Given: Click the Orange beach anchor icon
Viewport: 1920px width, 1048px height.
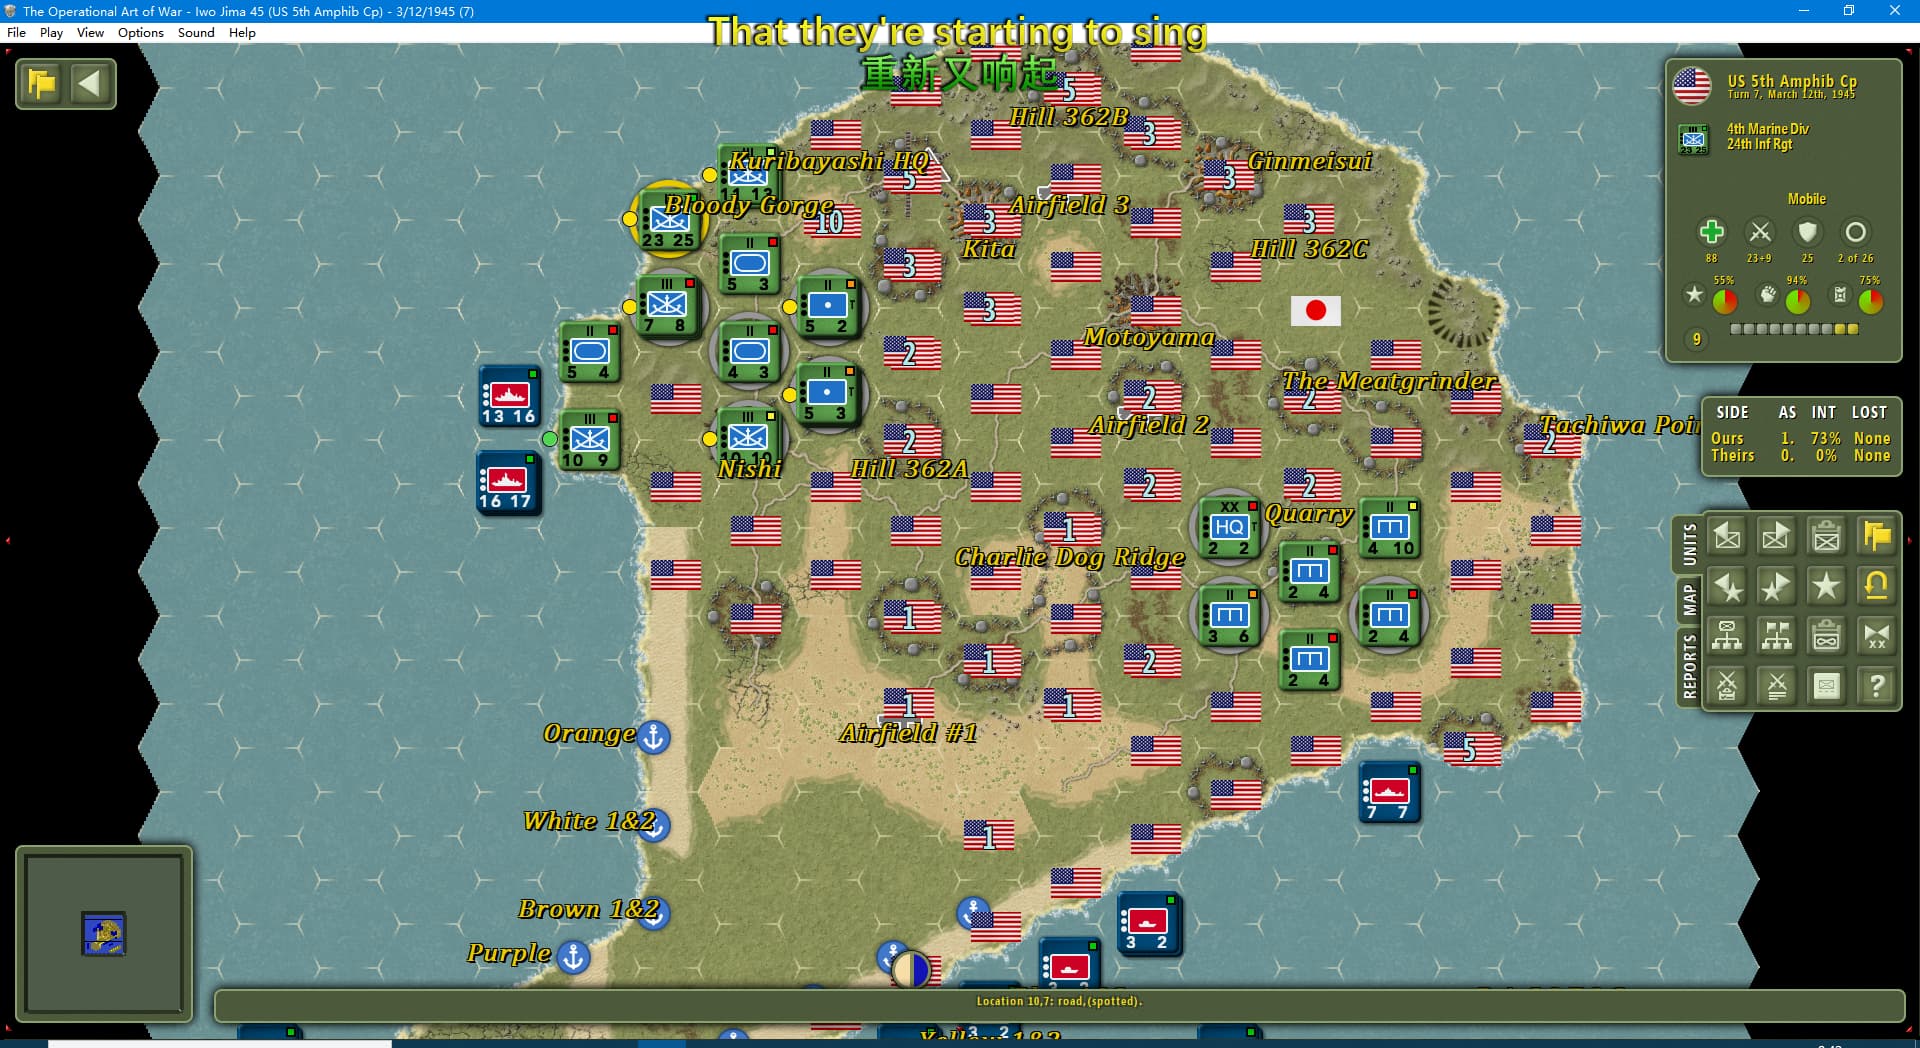Looking at the screenshot, I should [653, 736].
